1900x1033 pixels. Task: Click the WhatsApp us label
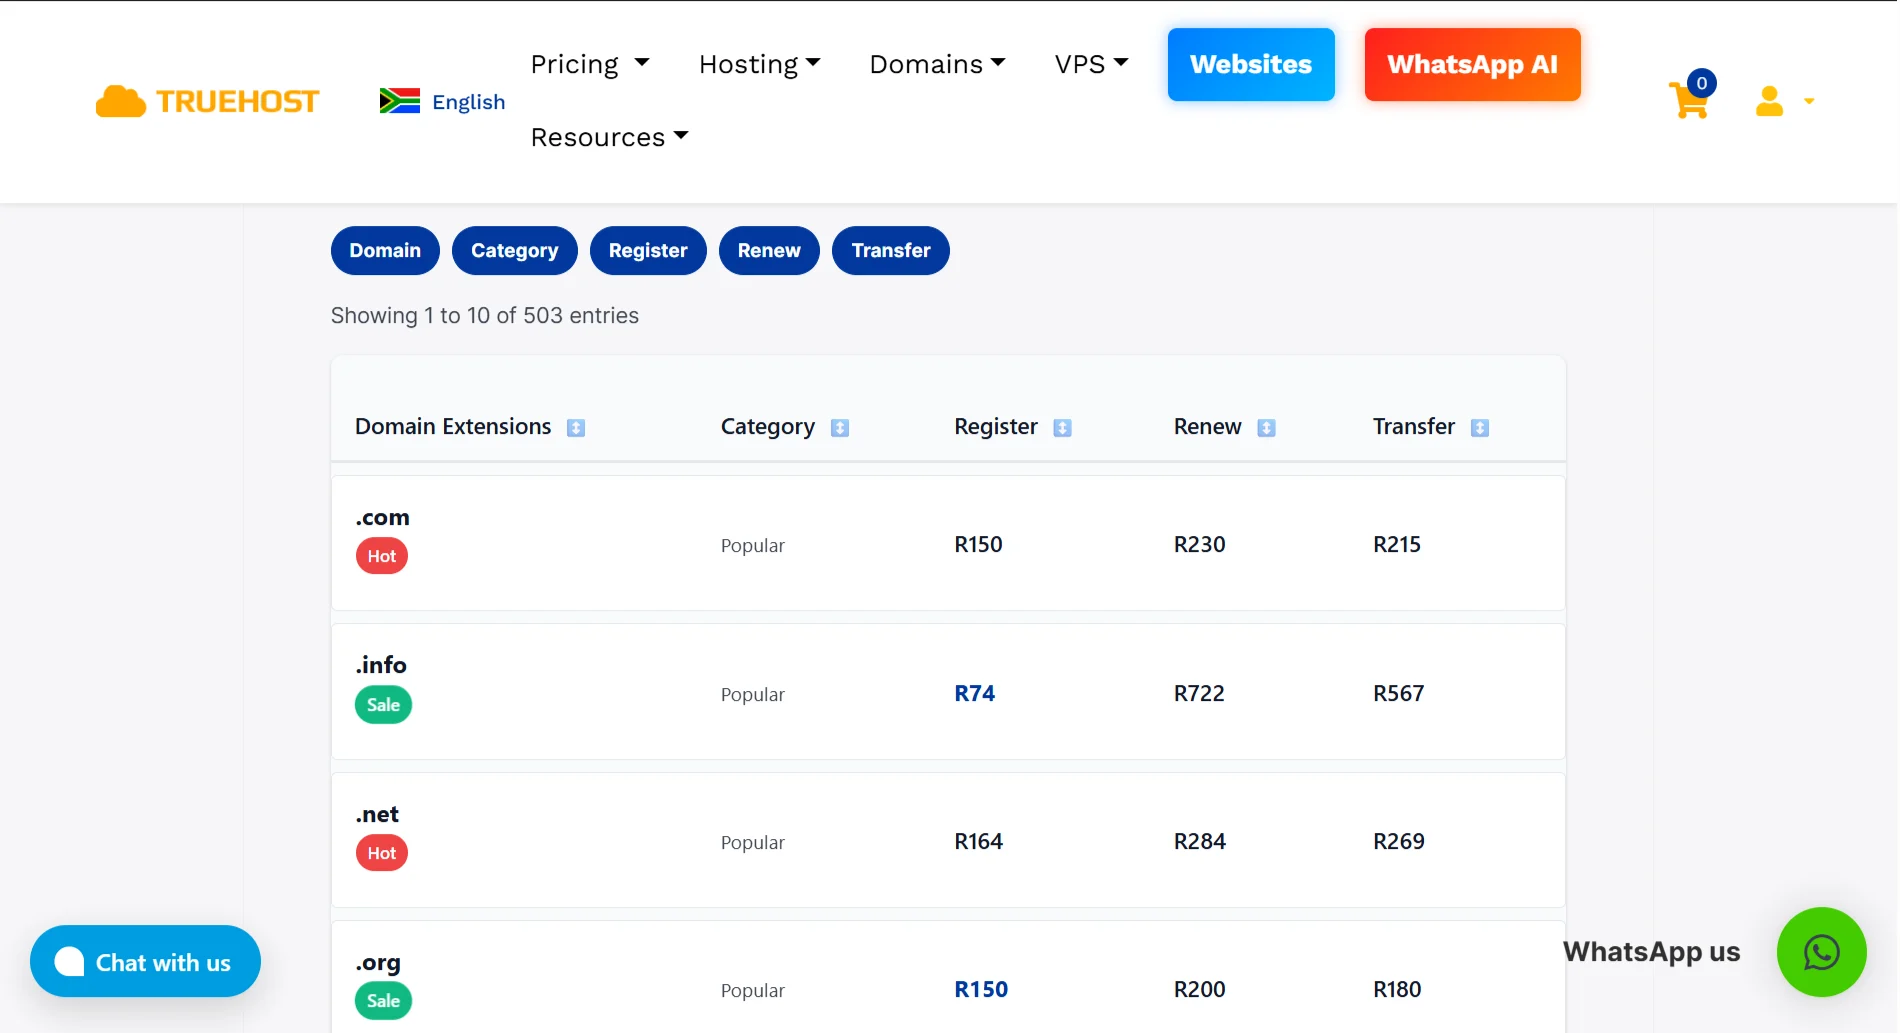[x=1651, y=952]
